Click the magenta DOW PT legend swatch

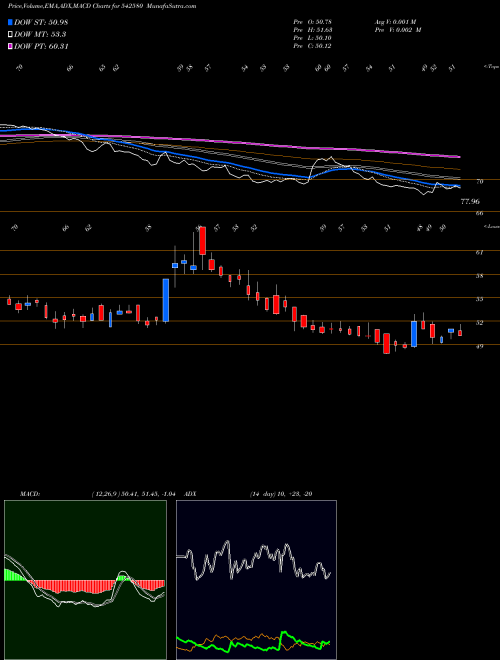[10, 47]
